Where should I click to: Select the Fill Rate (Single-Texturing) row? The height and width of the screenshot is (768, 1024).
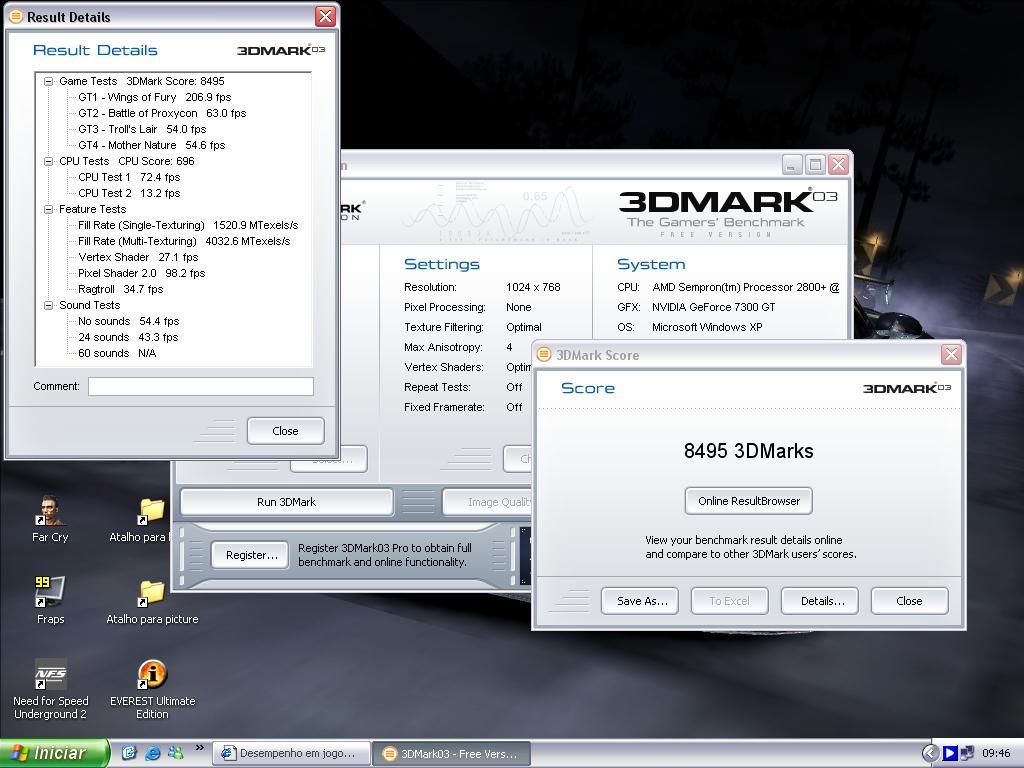tap(188, 225)
